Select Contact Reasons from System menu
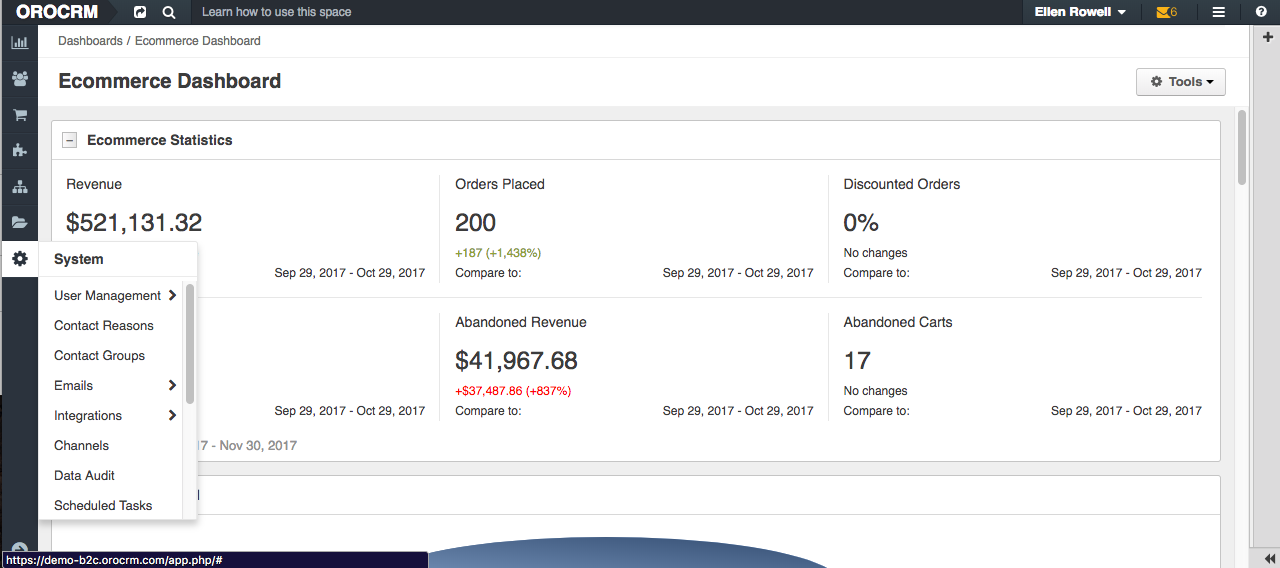 (x=104, y=326)
